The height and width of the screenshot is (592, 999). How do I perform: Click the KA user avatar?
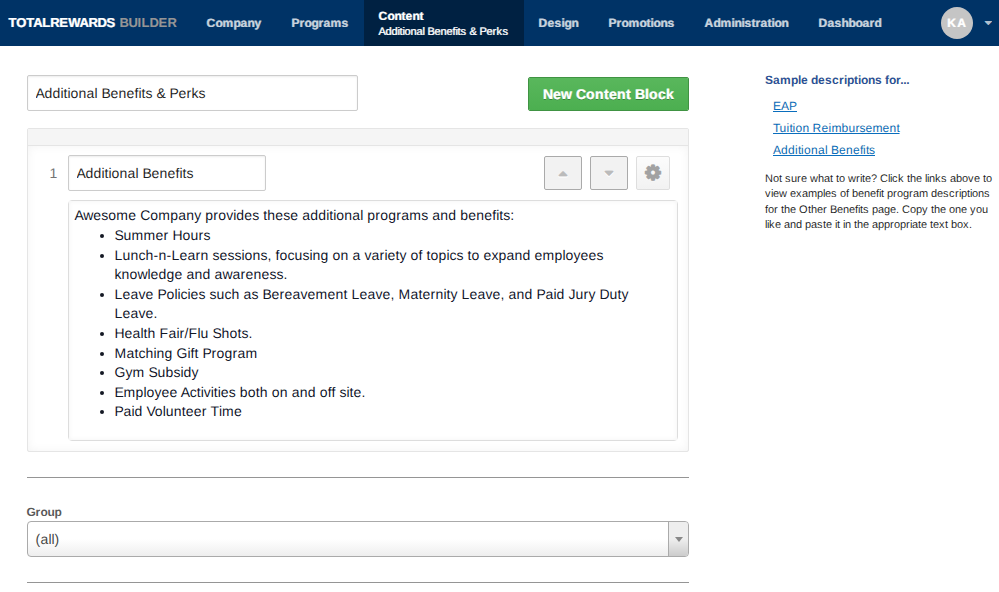point(956,23)
